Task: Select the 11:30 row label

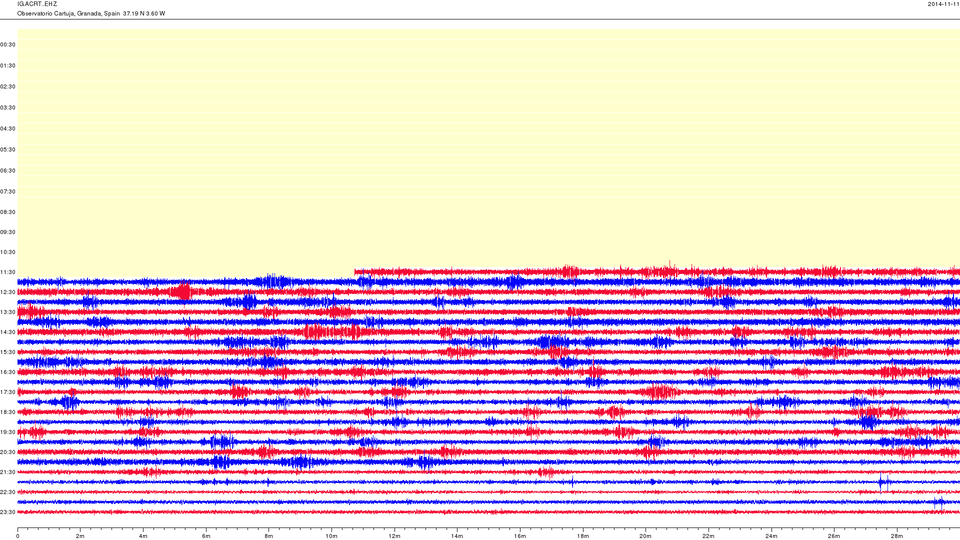Action: 8,272
